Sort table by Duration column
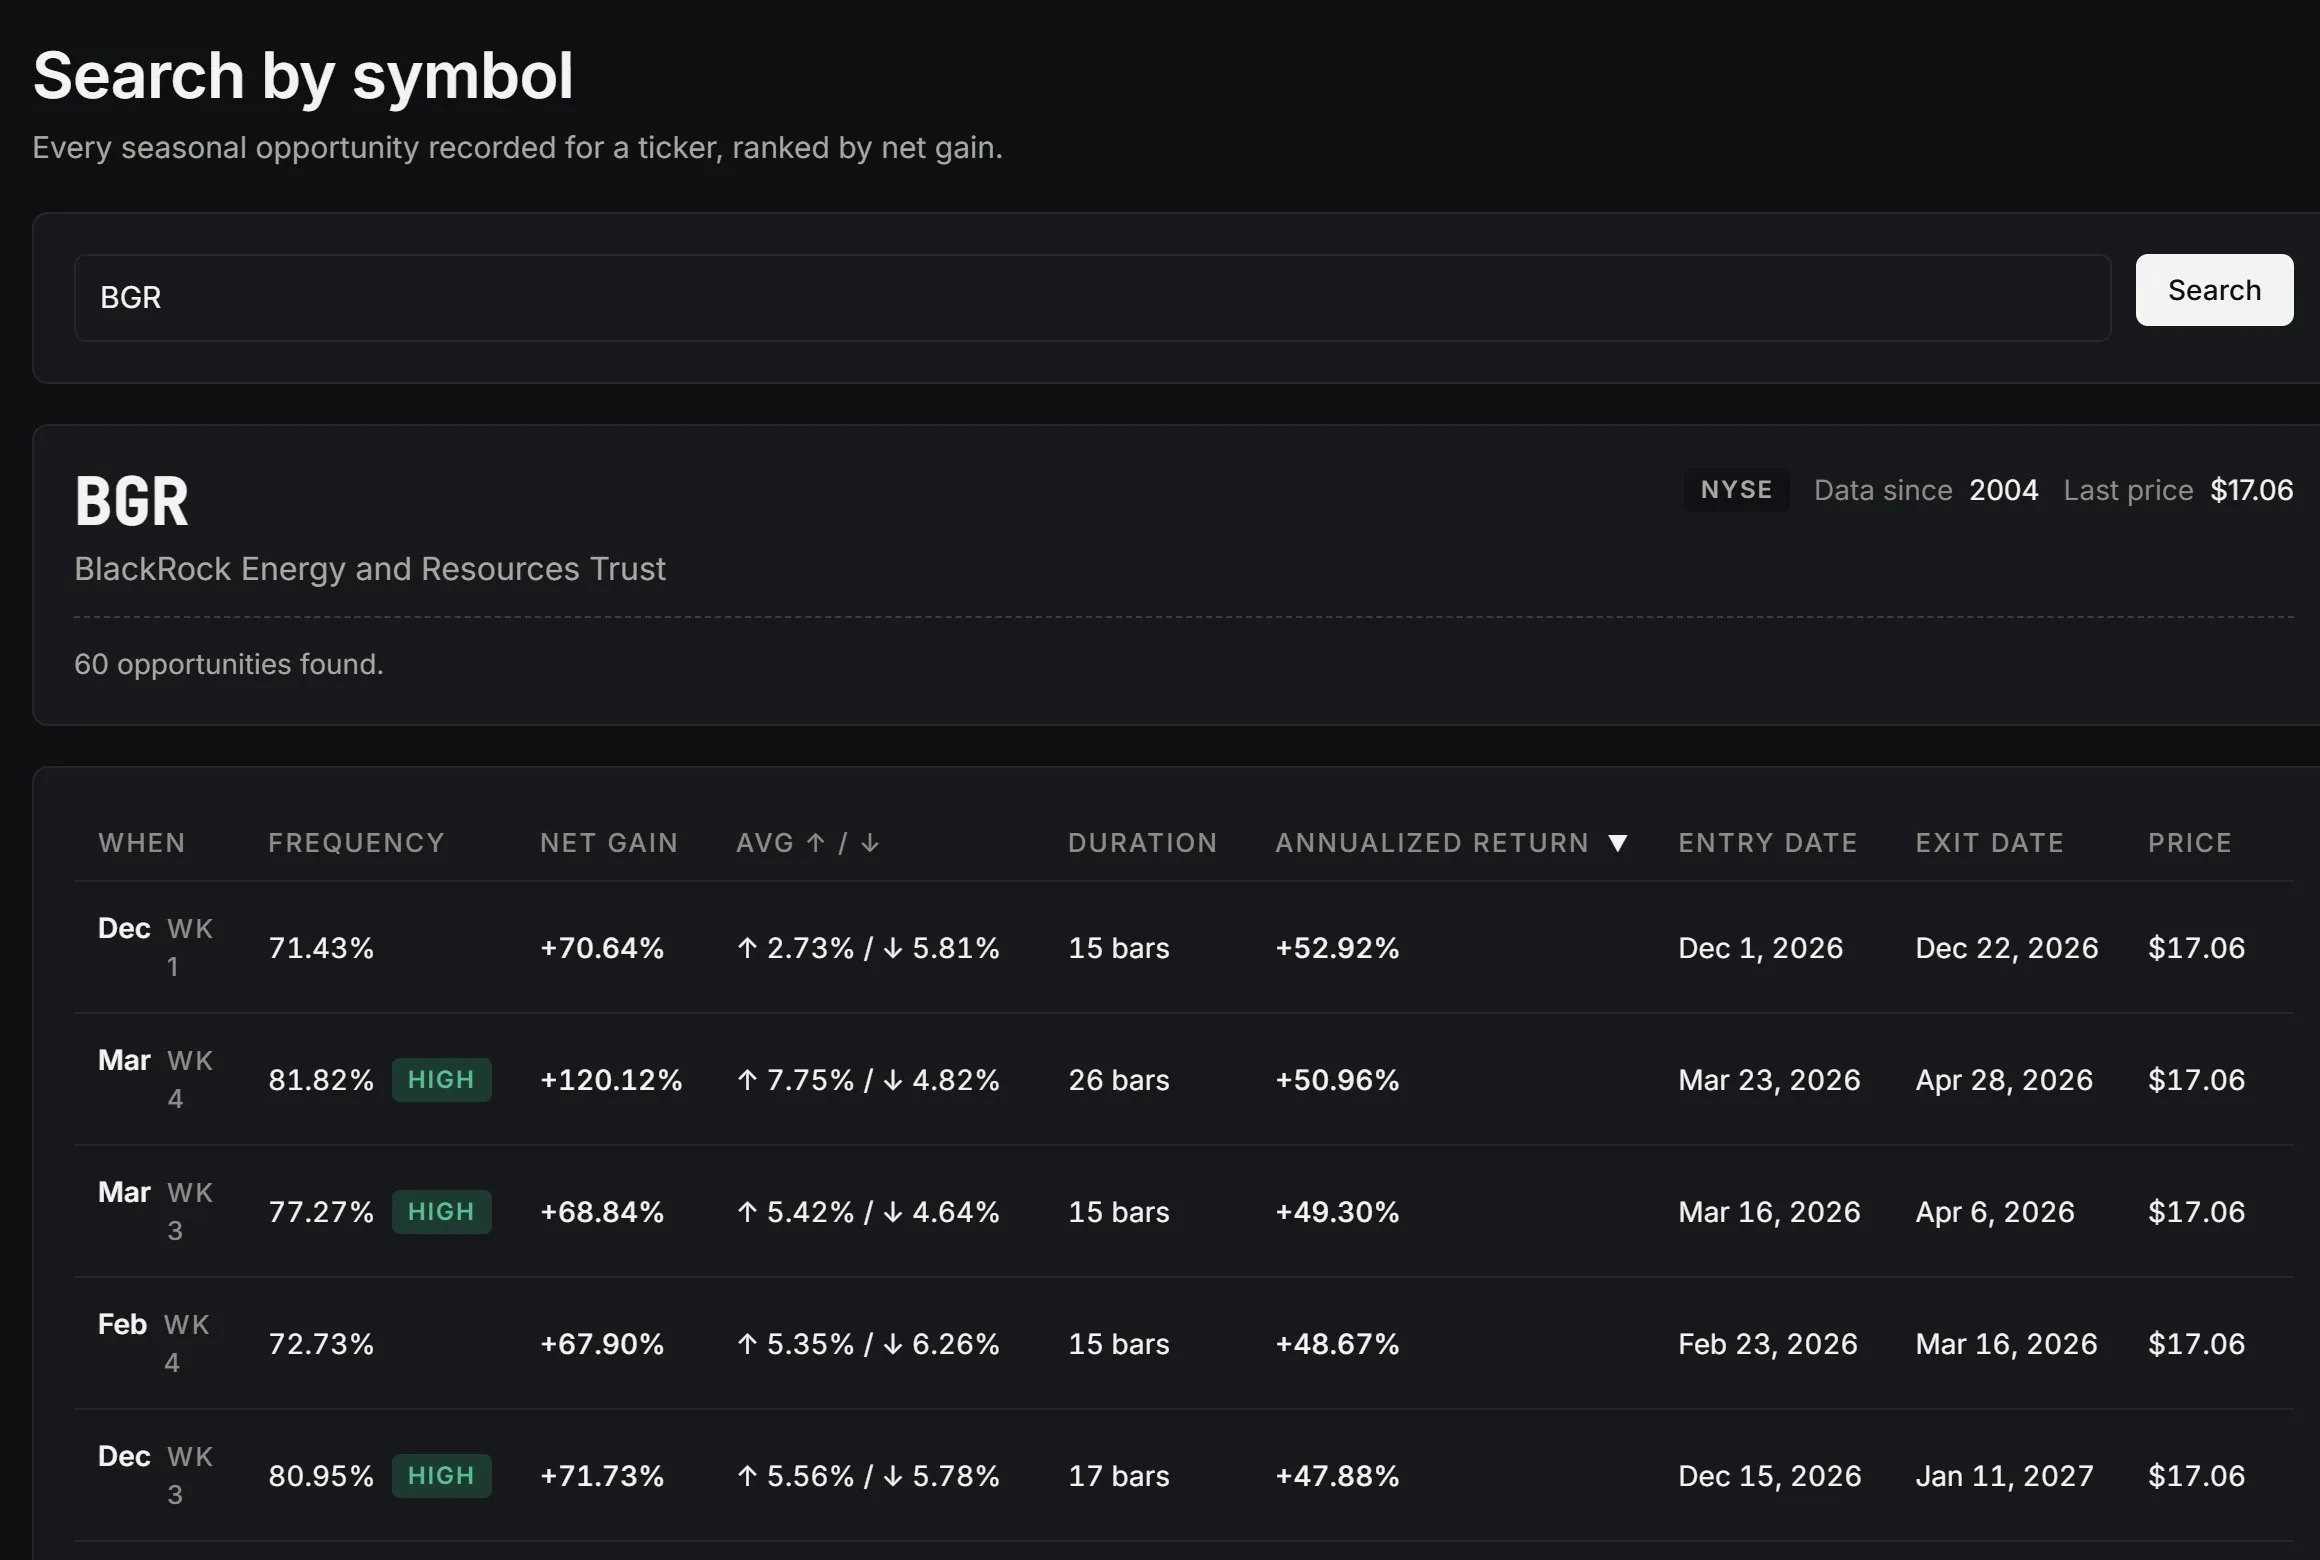2320x1560 pixels. click(1143, 843)
